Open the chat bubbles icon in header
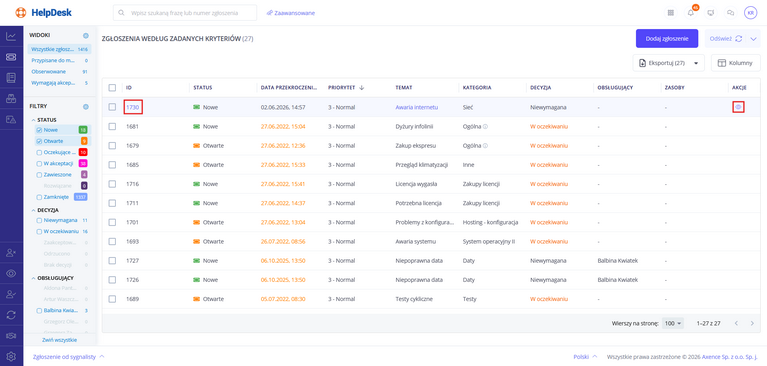Image resolution: width=767 pixels, height=366 pixels. click(x=731, y=13)
